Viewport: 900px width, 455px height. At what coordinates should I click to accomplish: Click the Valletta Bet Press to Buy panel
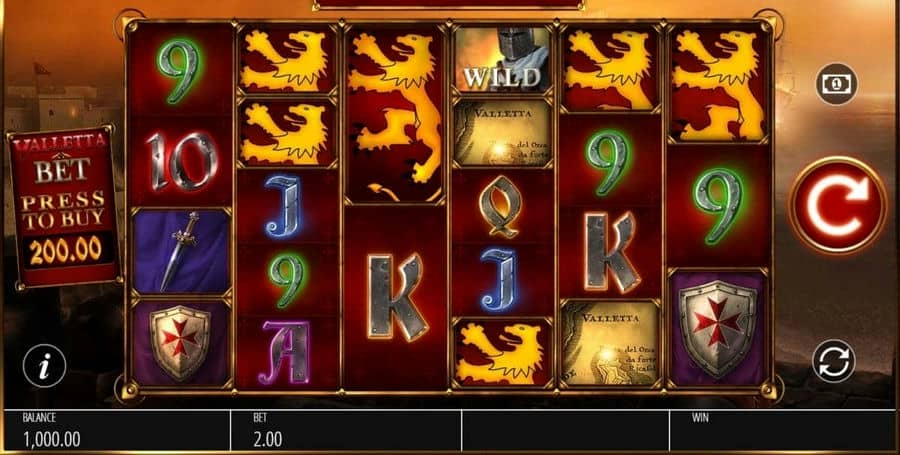(64, 207)
